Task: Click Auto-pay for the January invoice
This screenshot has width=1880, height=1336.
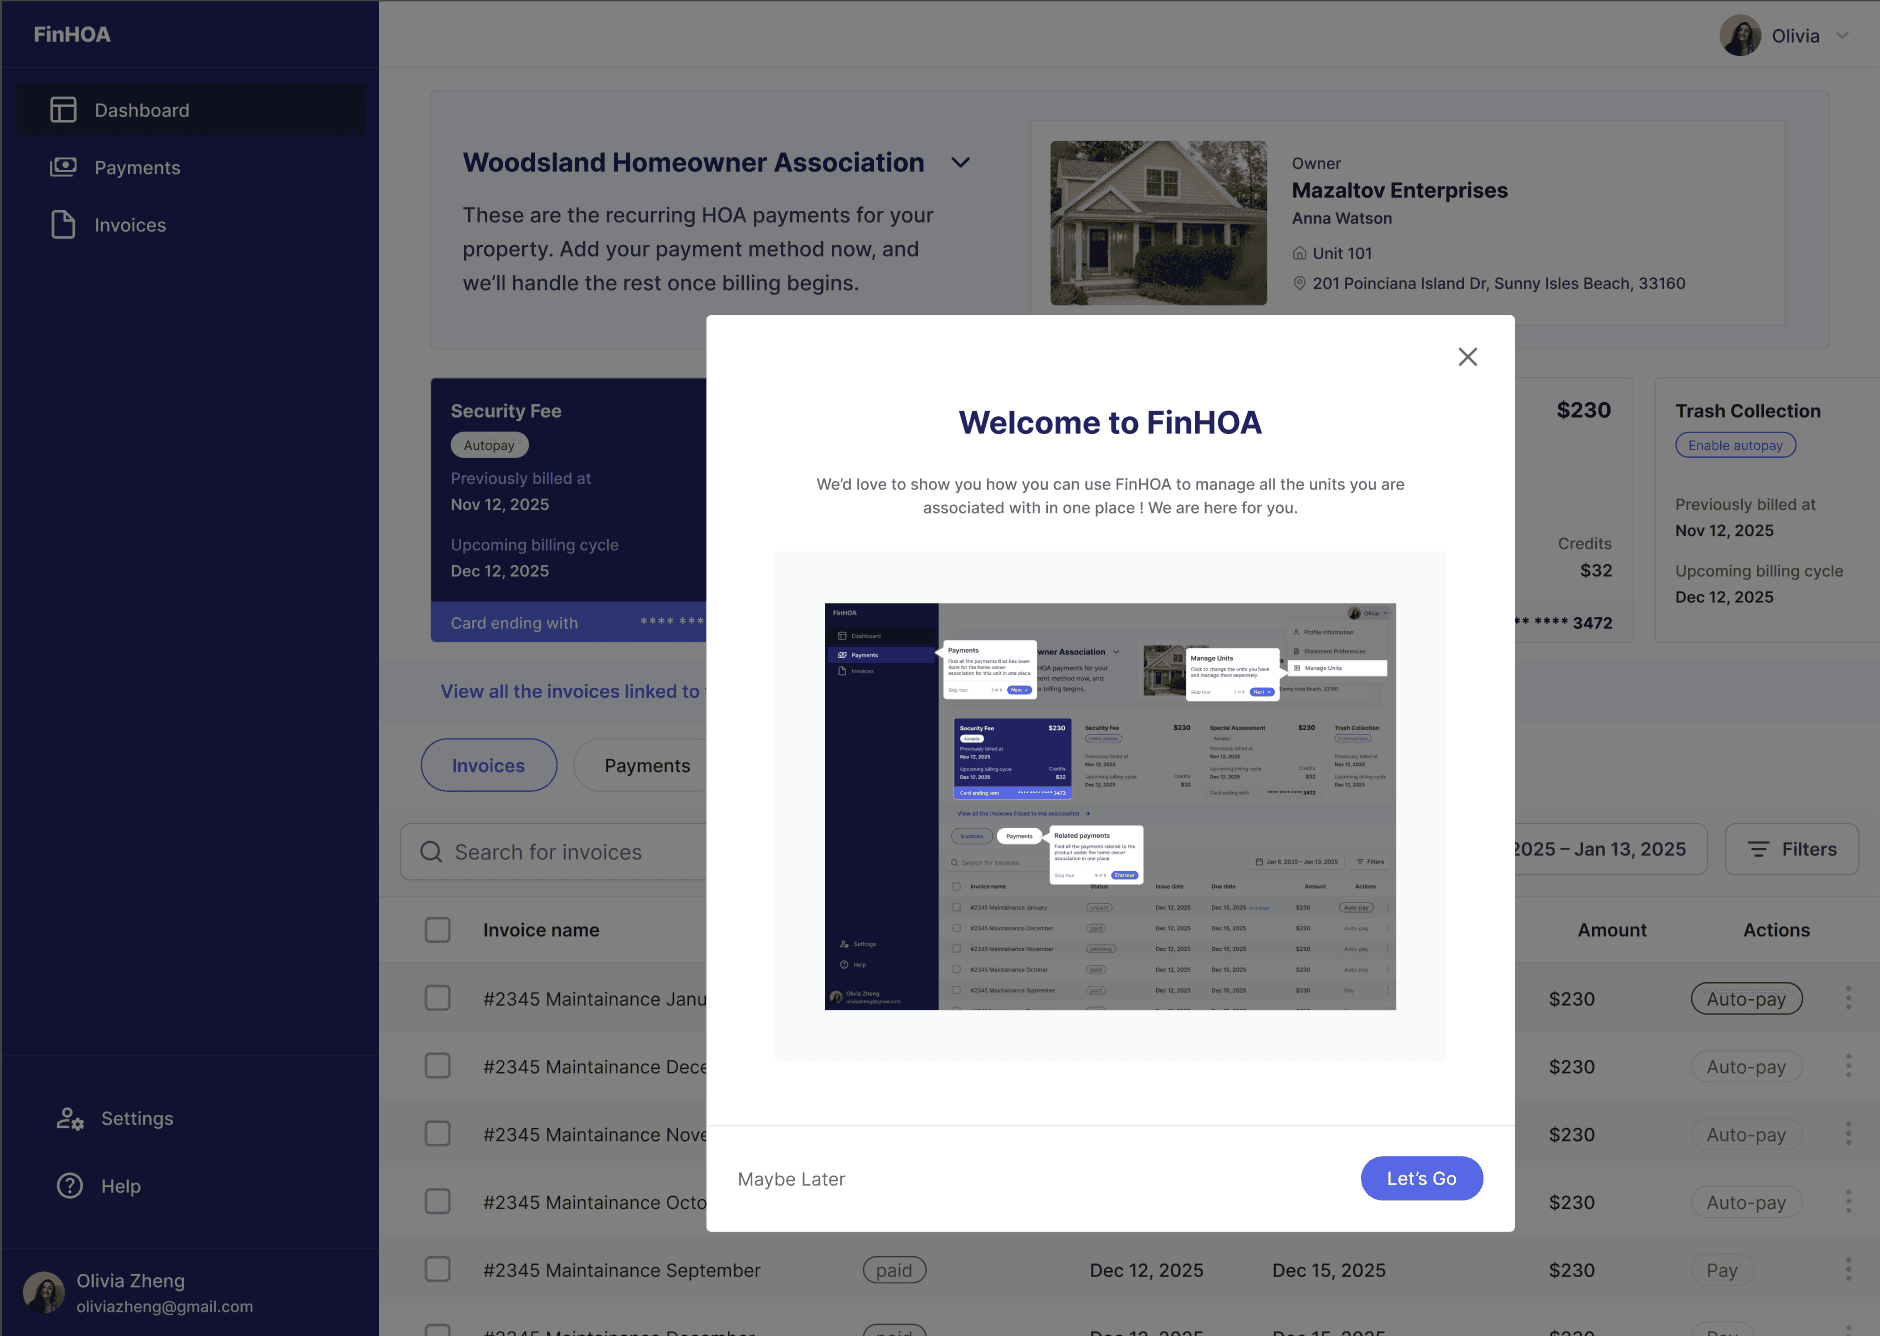Action: tap(1746, 999)
